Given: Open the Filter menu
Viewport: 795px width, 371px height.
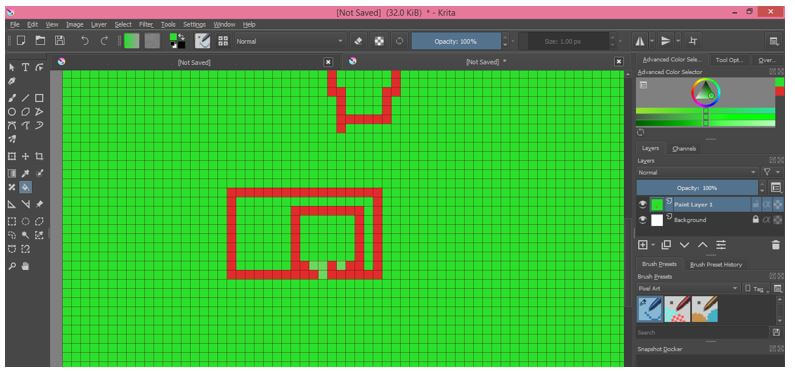Looking at the screenshot, I should (146, 24).
